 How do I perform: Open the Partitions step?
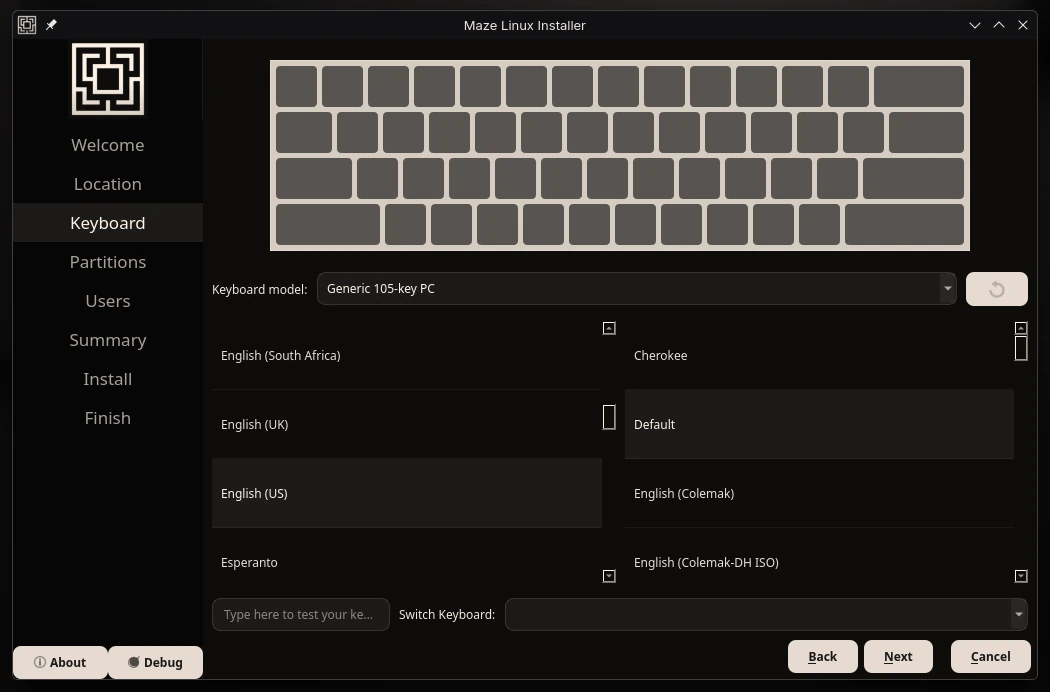108,262
